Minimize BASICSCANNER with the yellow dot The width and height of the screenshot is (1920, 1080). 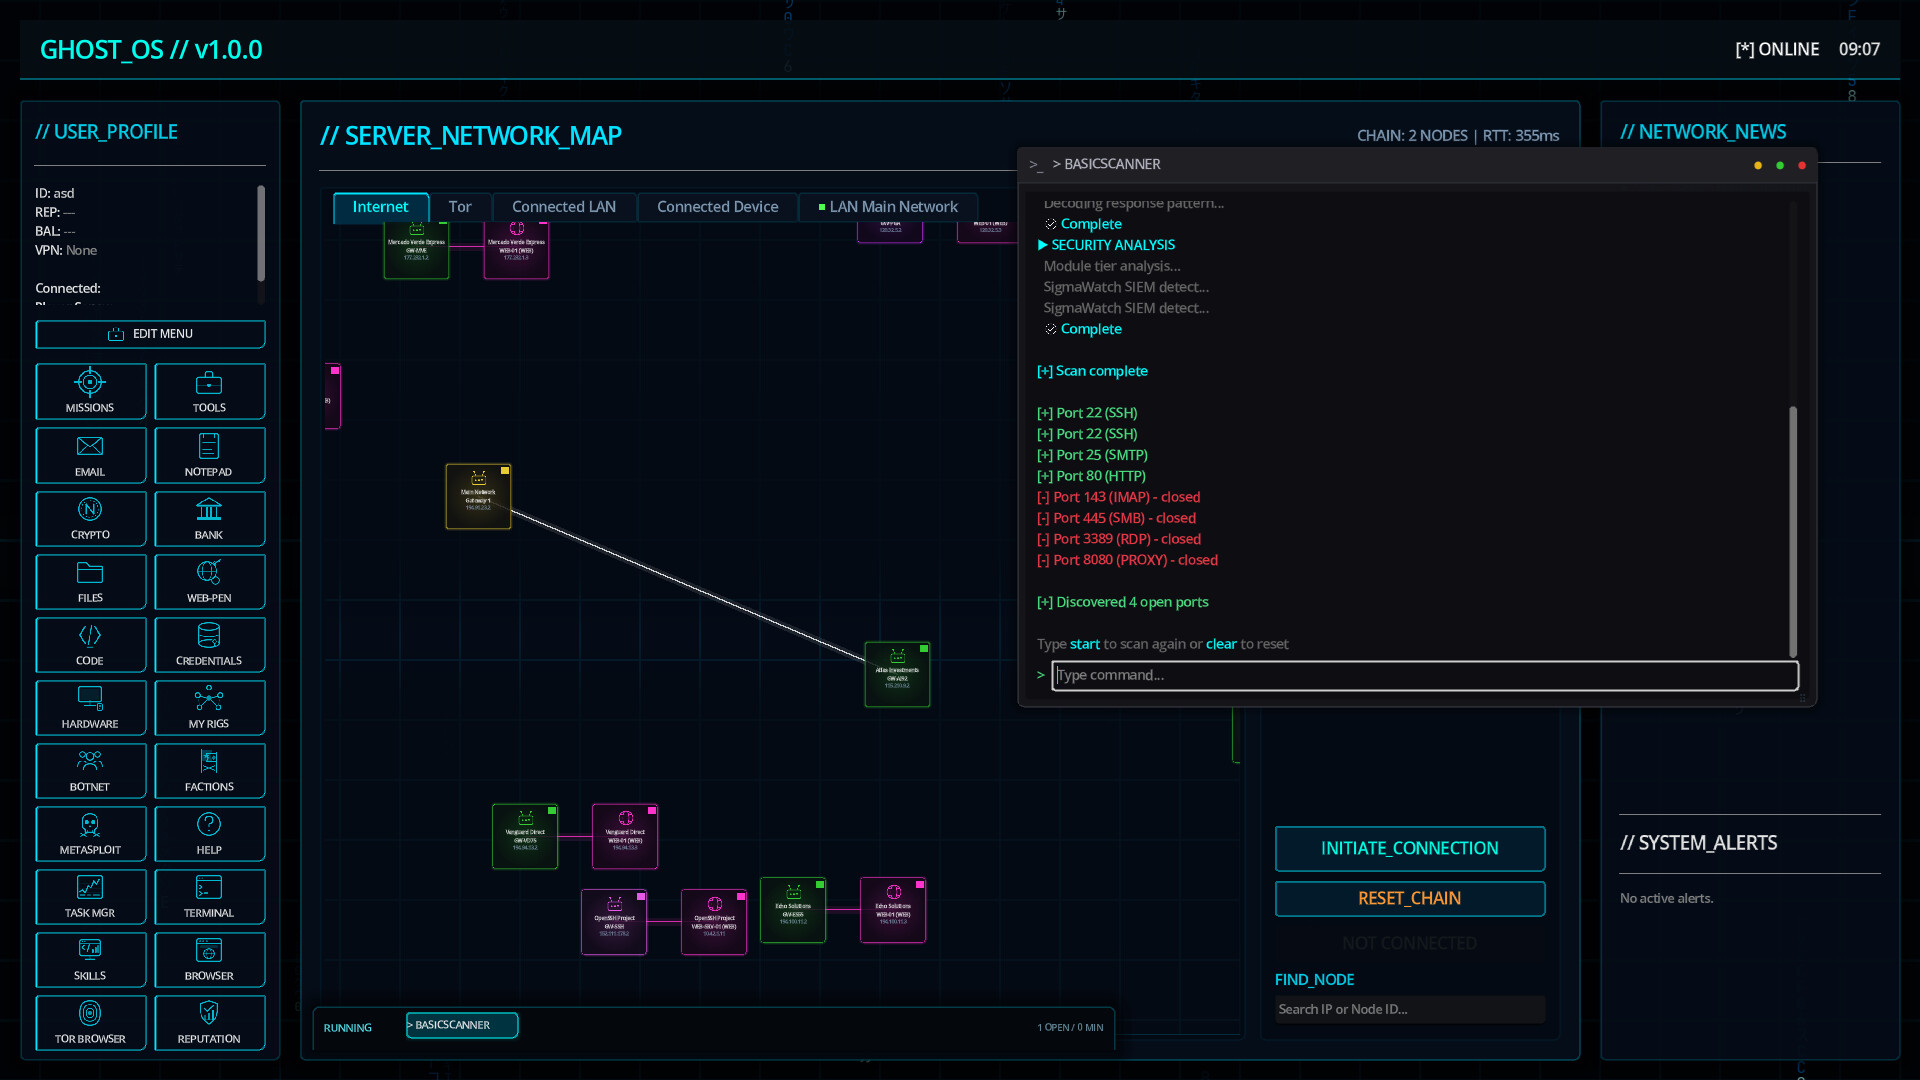pyautogui.click(x=1758, y=166)
